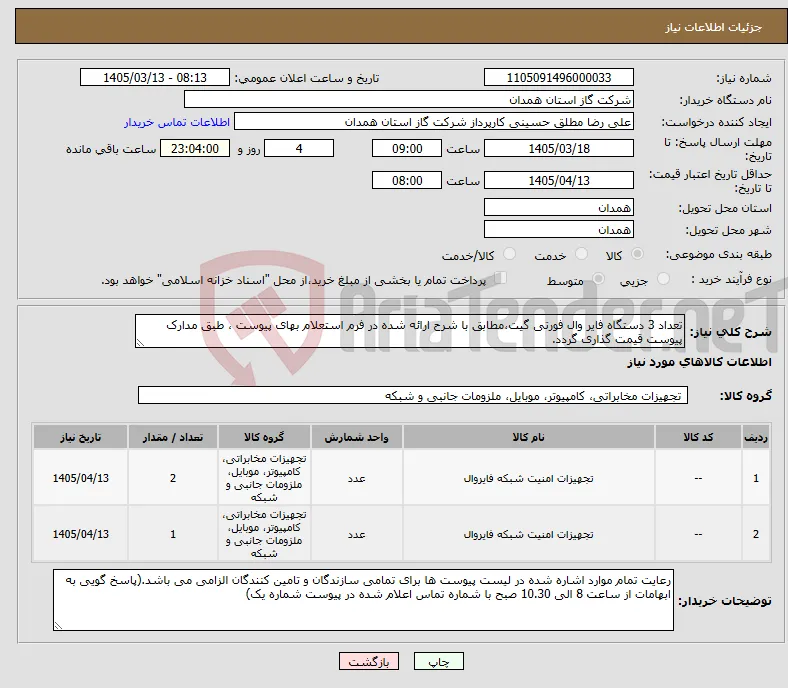Click the اطلاعات کالاهای مورد نیاز section heading
Screen dimensions: 788x688
coord(699,362)
